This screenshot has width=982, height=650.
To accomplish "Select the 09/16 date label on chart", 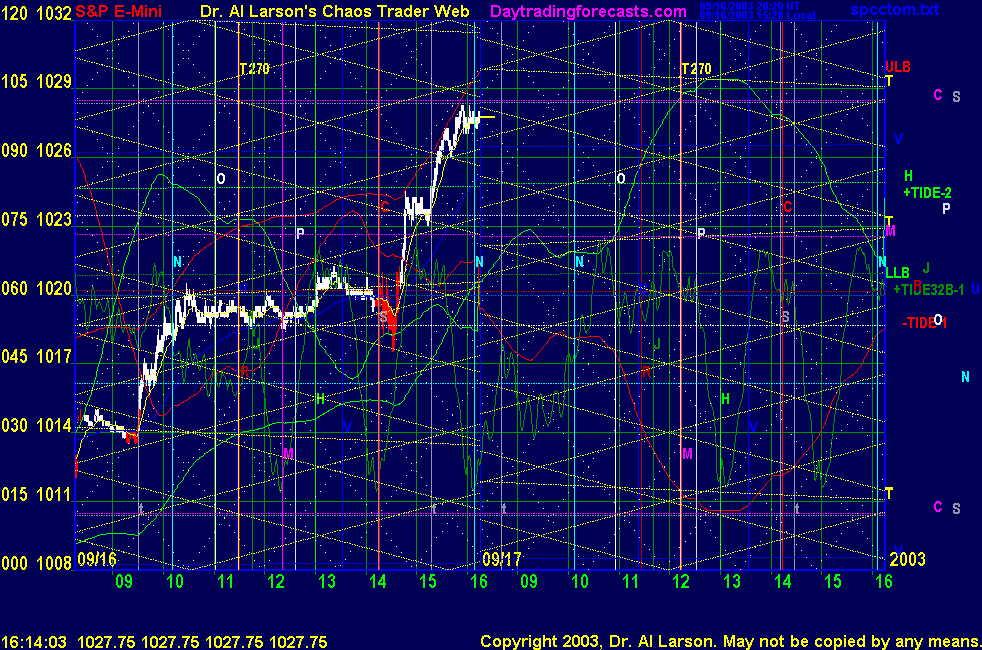I will pyautogui.click(x=97, y=559).
